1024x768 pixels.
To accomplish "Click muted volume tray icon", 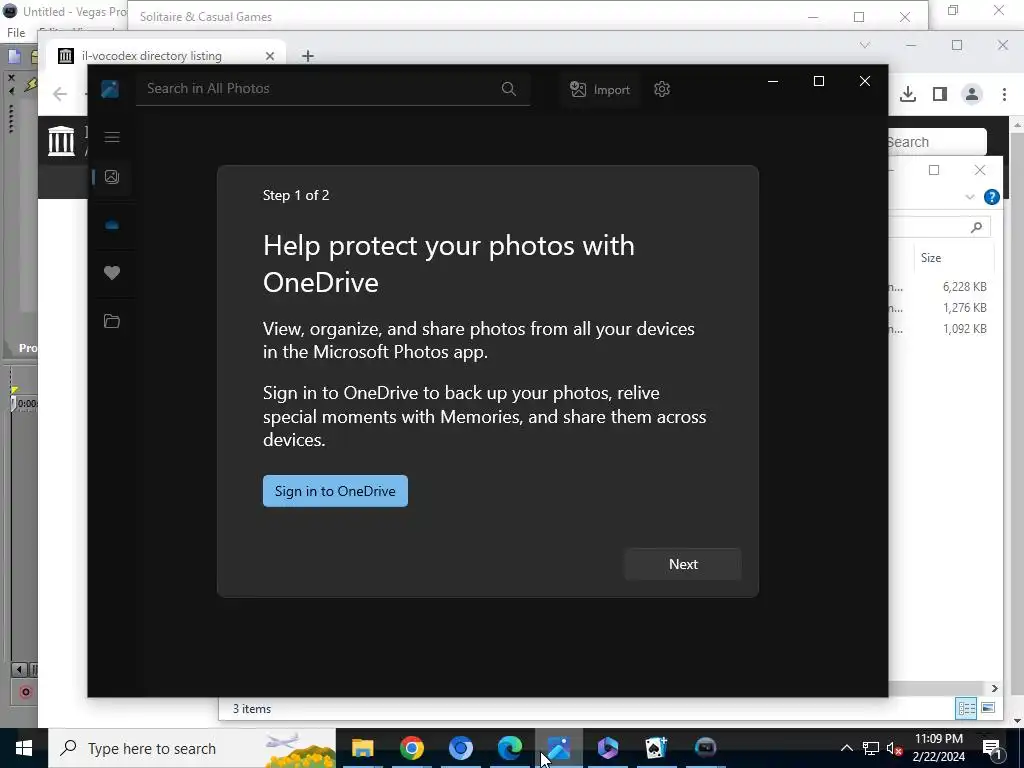I will click(x=895, y=748).
